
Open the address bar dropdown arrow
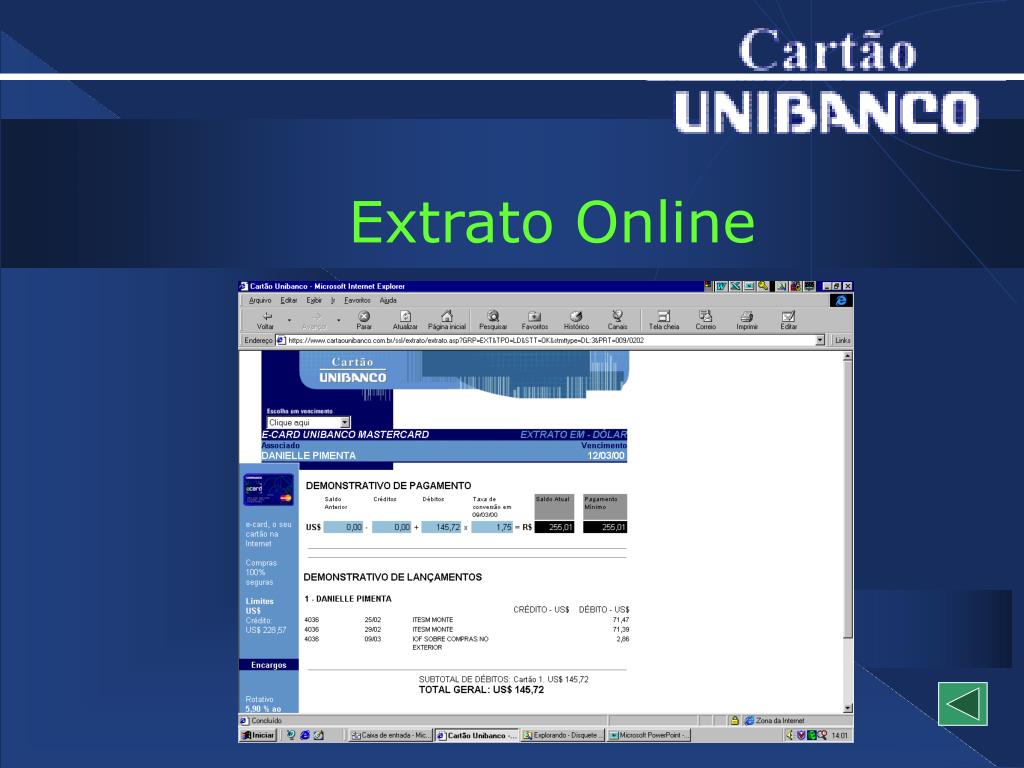pos(820,340)
